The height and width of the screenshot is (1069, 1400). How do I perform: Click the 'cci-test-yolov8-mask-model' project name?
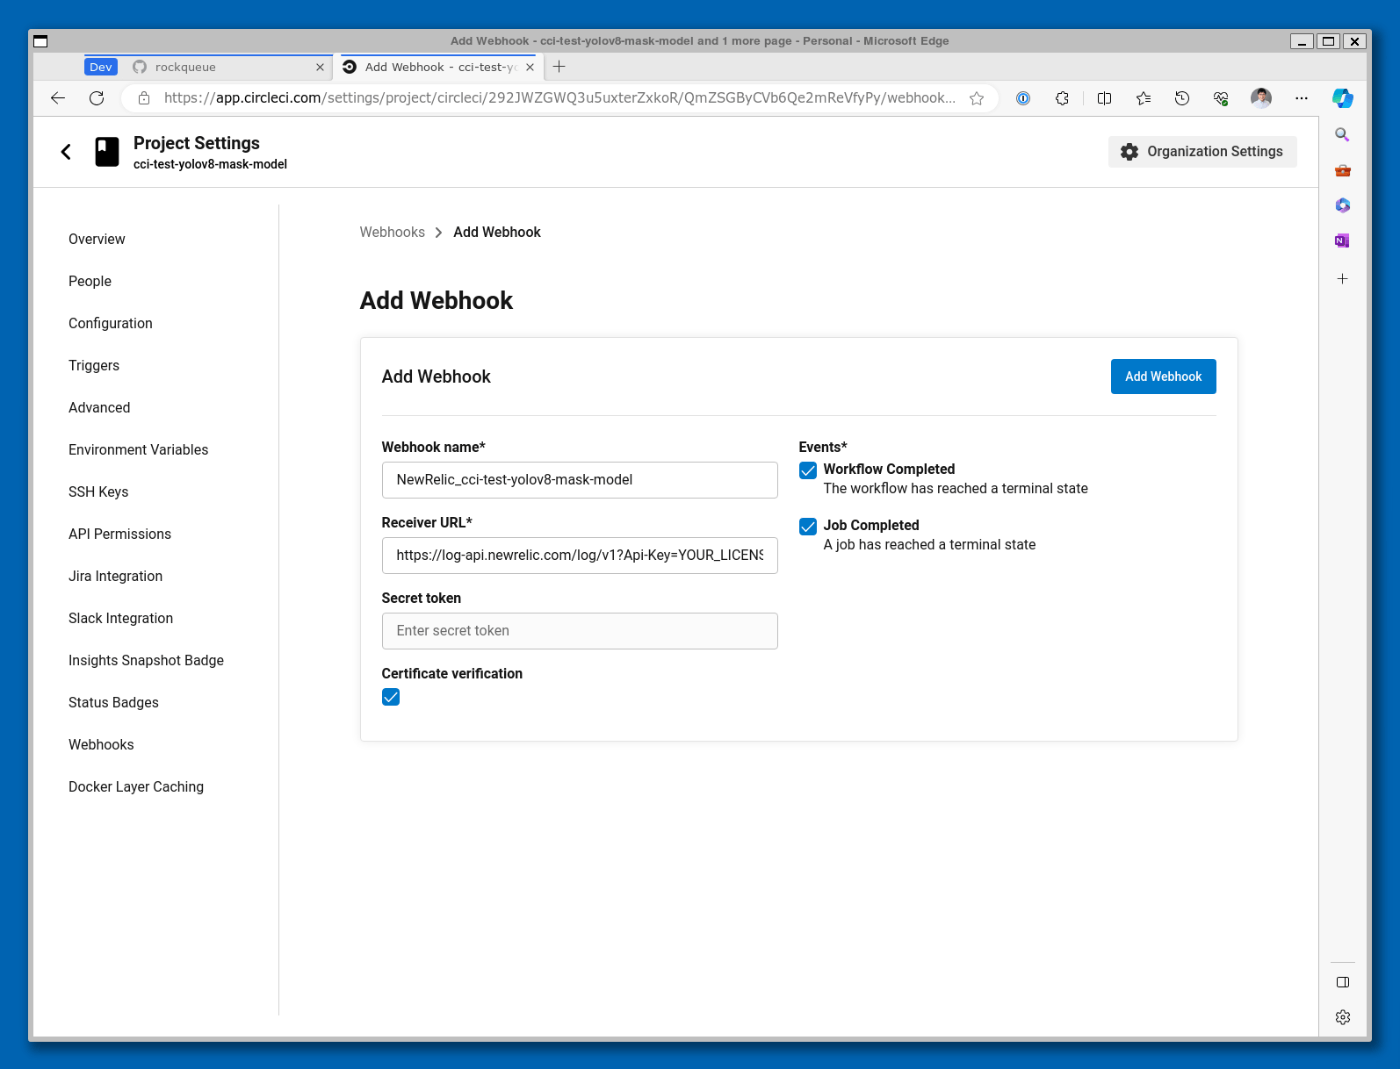click(210, 164)
